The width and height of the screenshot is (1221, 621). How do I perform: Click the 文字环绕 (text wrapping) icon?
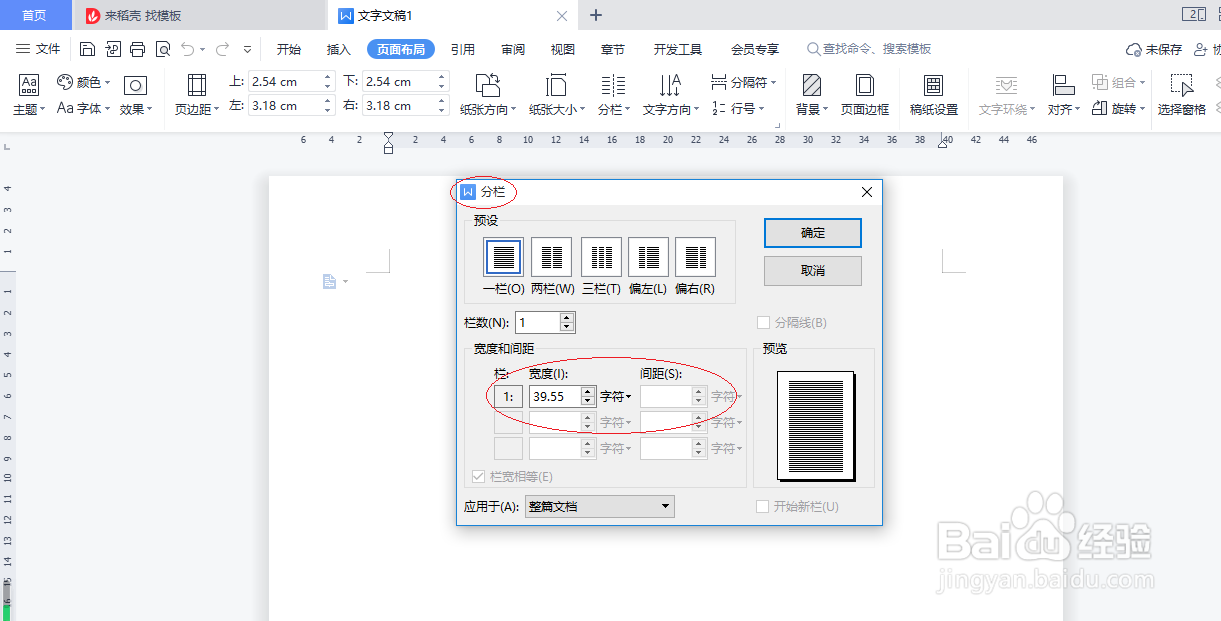coord(1005,95)
